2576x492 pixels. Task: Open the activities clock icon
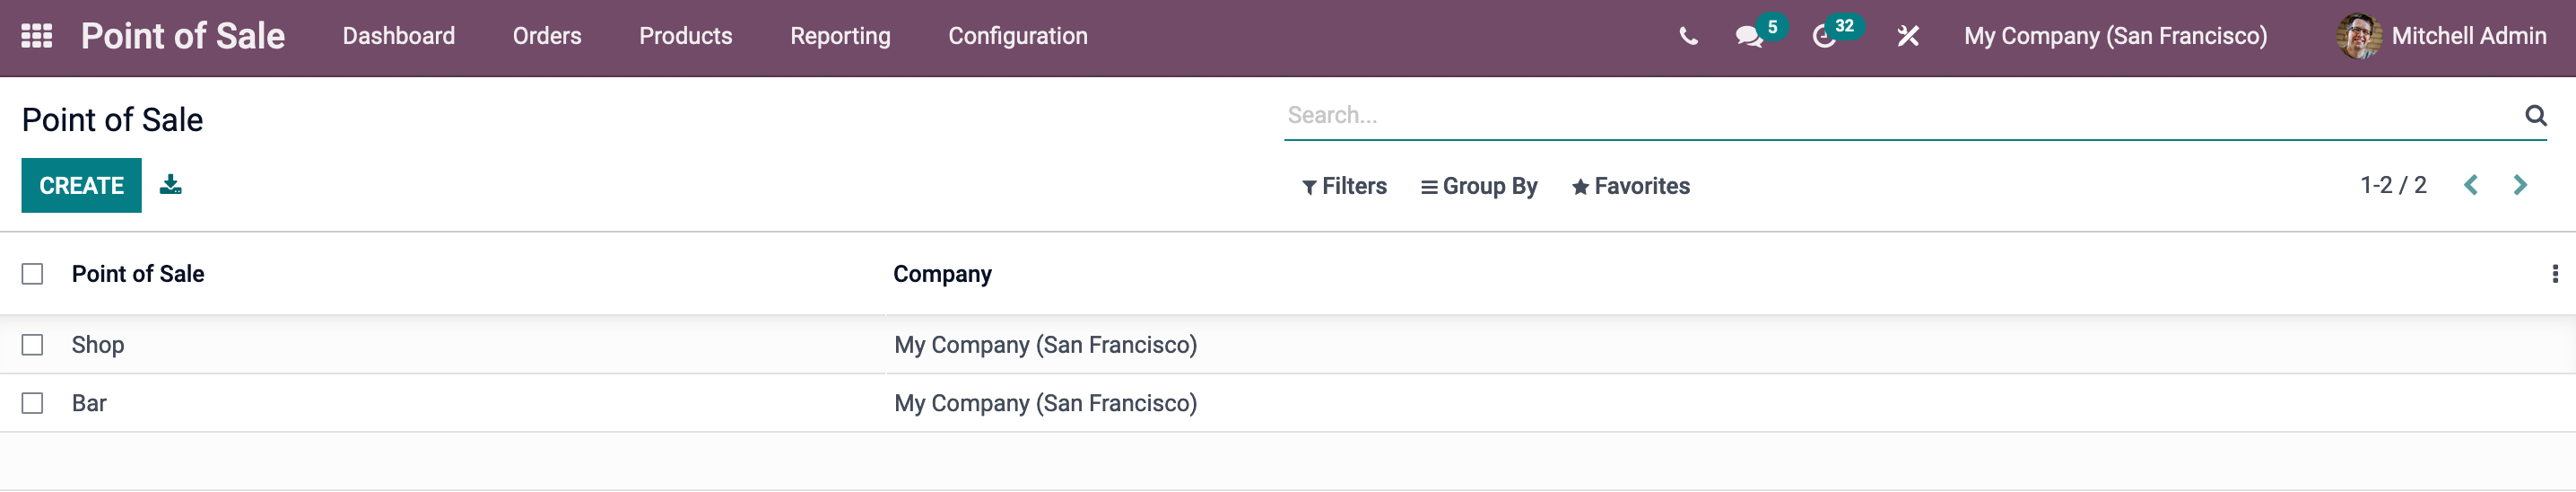[x=1824, y=37]
